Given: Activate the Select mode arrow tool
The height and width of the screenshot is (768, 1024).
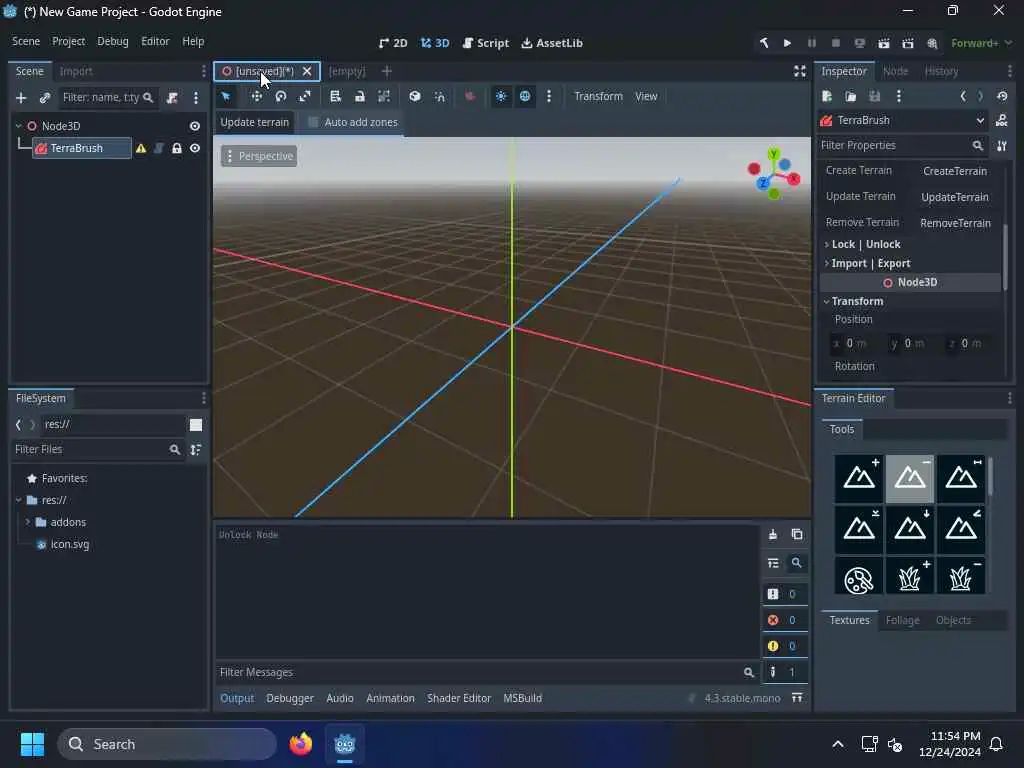Looking at the screenshot, I should point(226,97).
